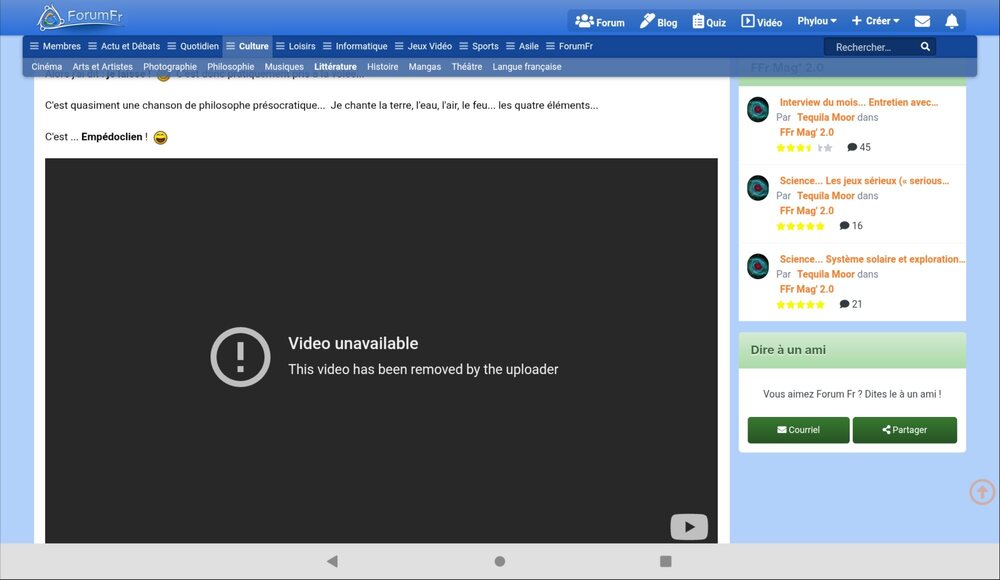Click the ForumFr logo
Image resolution: width=1000 pixels, height=580 pixels.
coord(80,16)
